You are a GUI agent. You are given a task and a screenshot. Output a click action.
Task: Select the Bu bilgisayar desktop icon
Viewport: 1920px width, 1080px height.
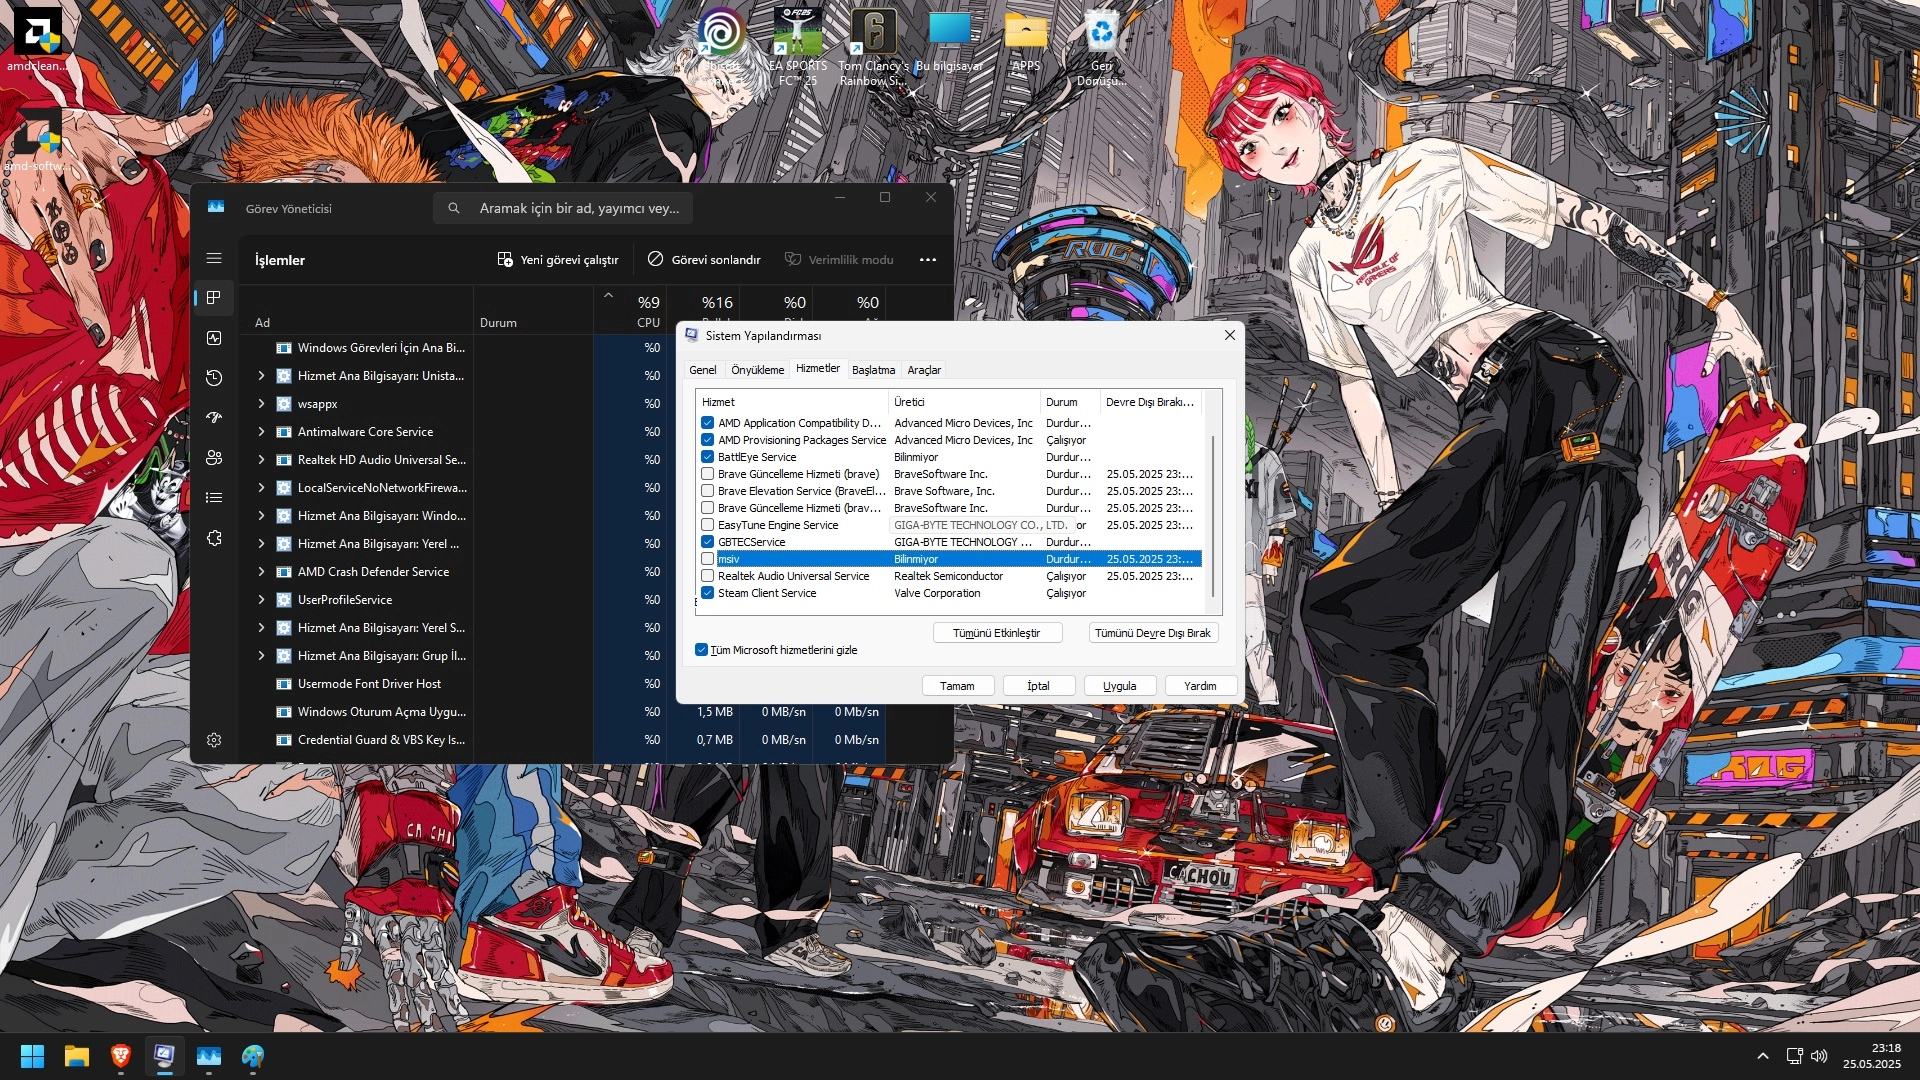pos(950,42)
